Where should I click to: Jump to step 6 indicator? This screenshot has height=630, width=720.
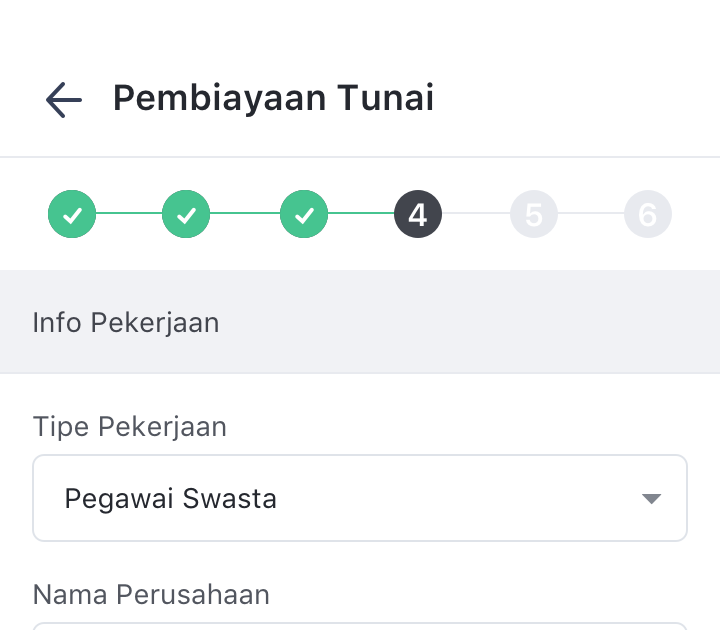[647, 214]
